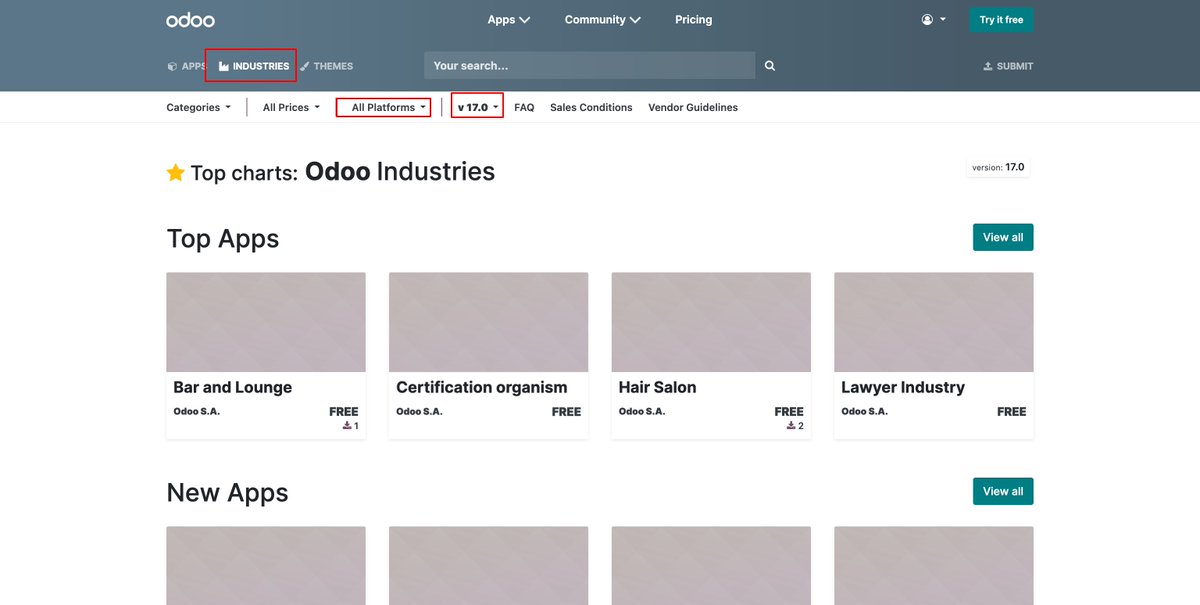Click the Submit link
The height and width of the screenshot is (605, 1200).
1008,66
